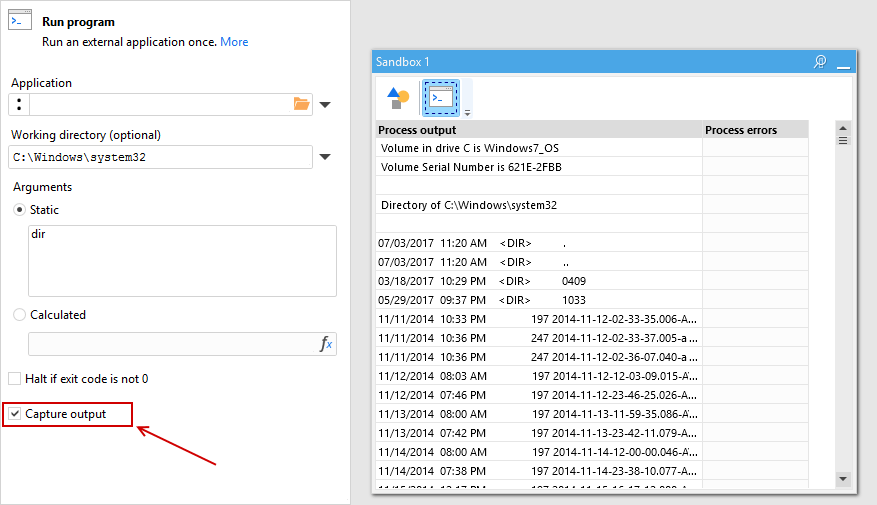This screenshot has width=877, height=505.
Task: Open the small toolbar overflow arrow in Sandbox
Action: pos(467,113)
